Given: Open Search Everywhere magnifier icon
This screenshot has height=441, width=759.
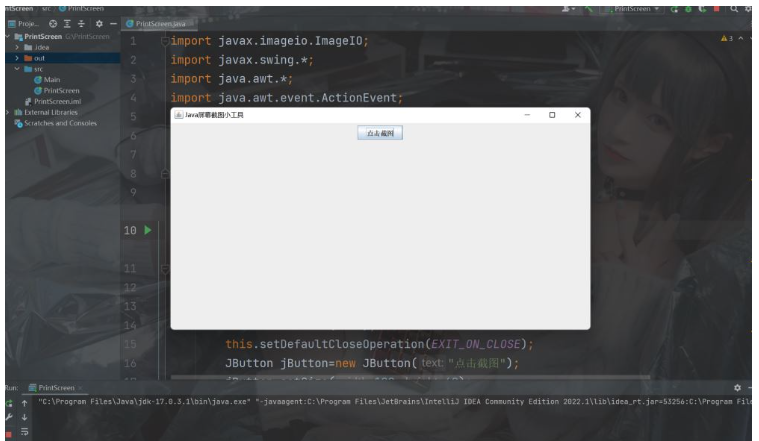Looking at the screenshot, I should coord(734,9).
